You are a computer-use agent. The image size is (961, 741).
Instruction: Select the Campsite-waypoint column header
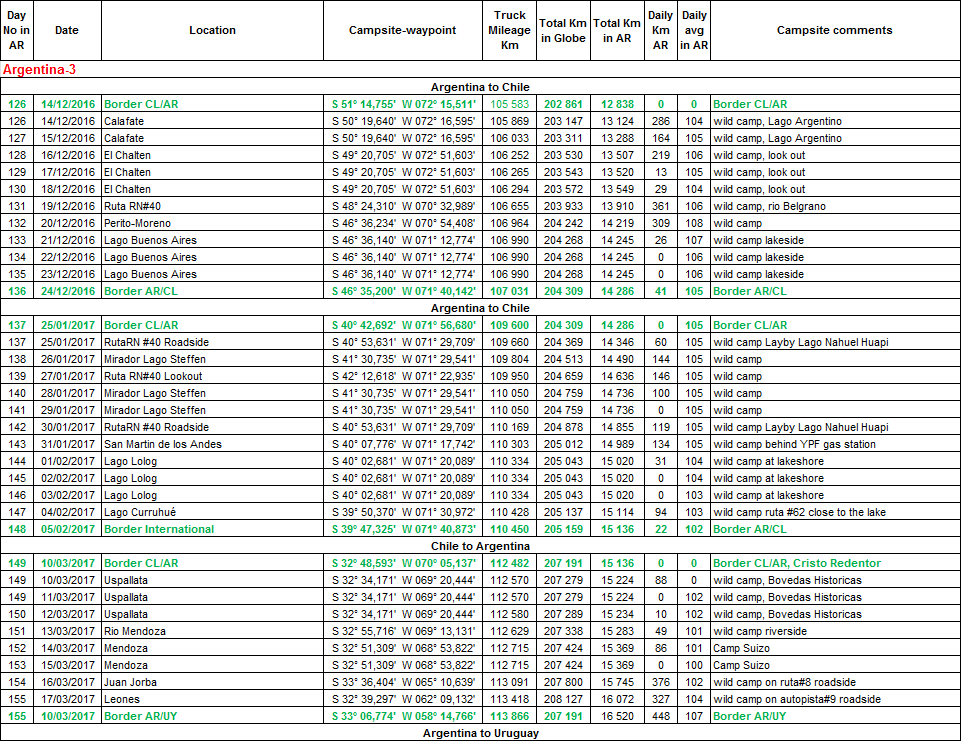(402, 30)
